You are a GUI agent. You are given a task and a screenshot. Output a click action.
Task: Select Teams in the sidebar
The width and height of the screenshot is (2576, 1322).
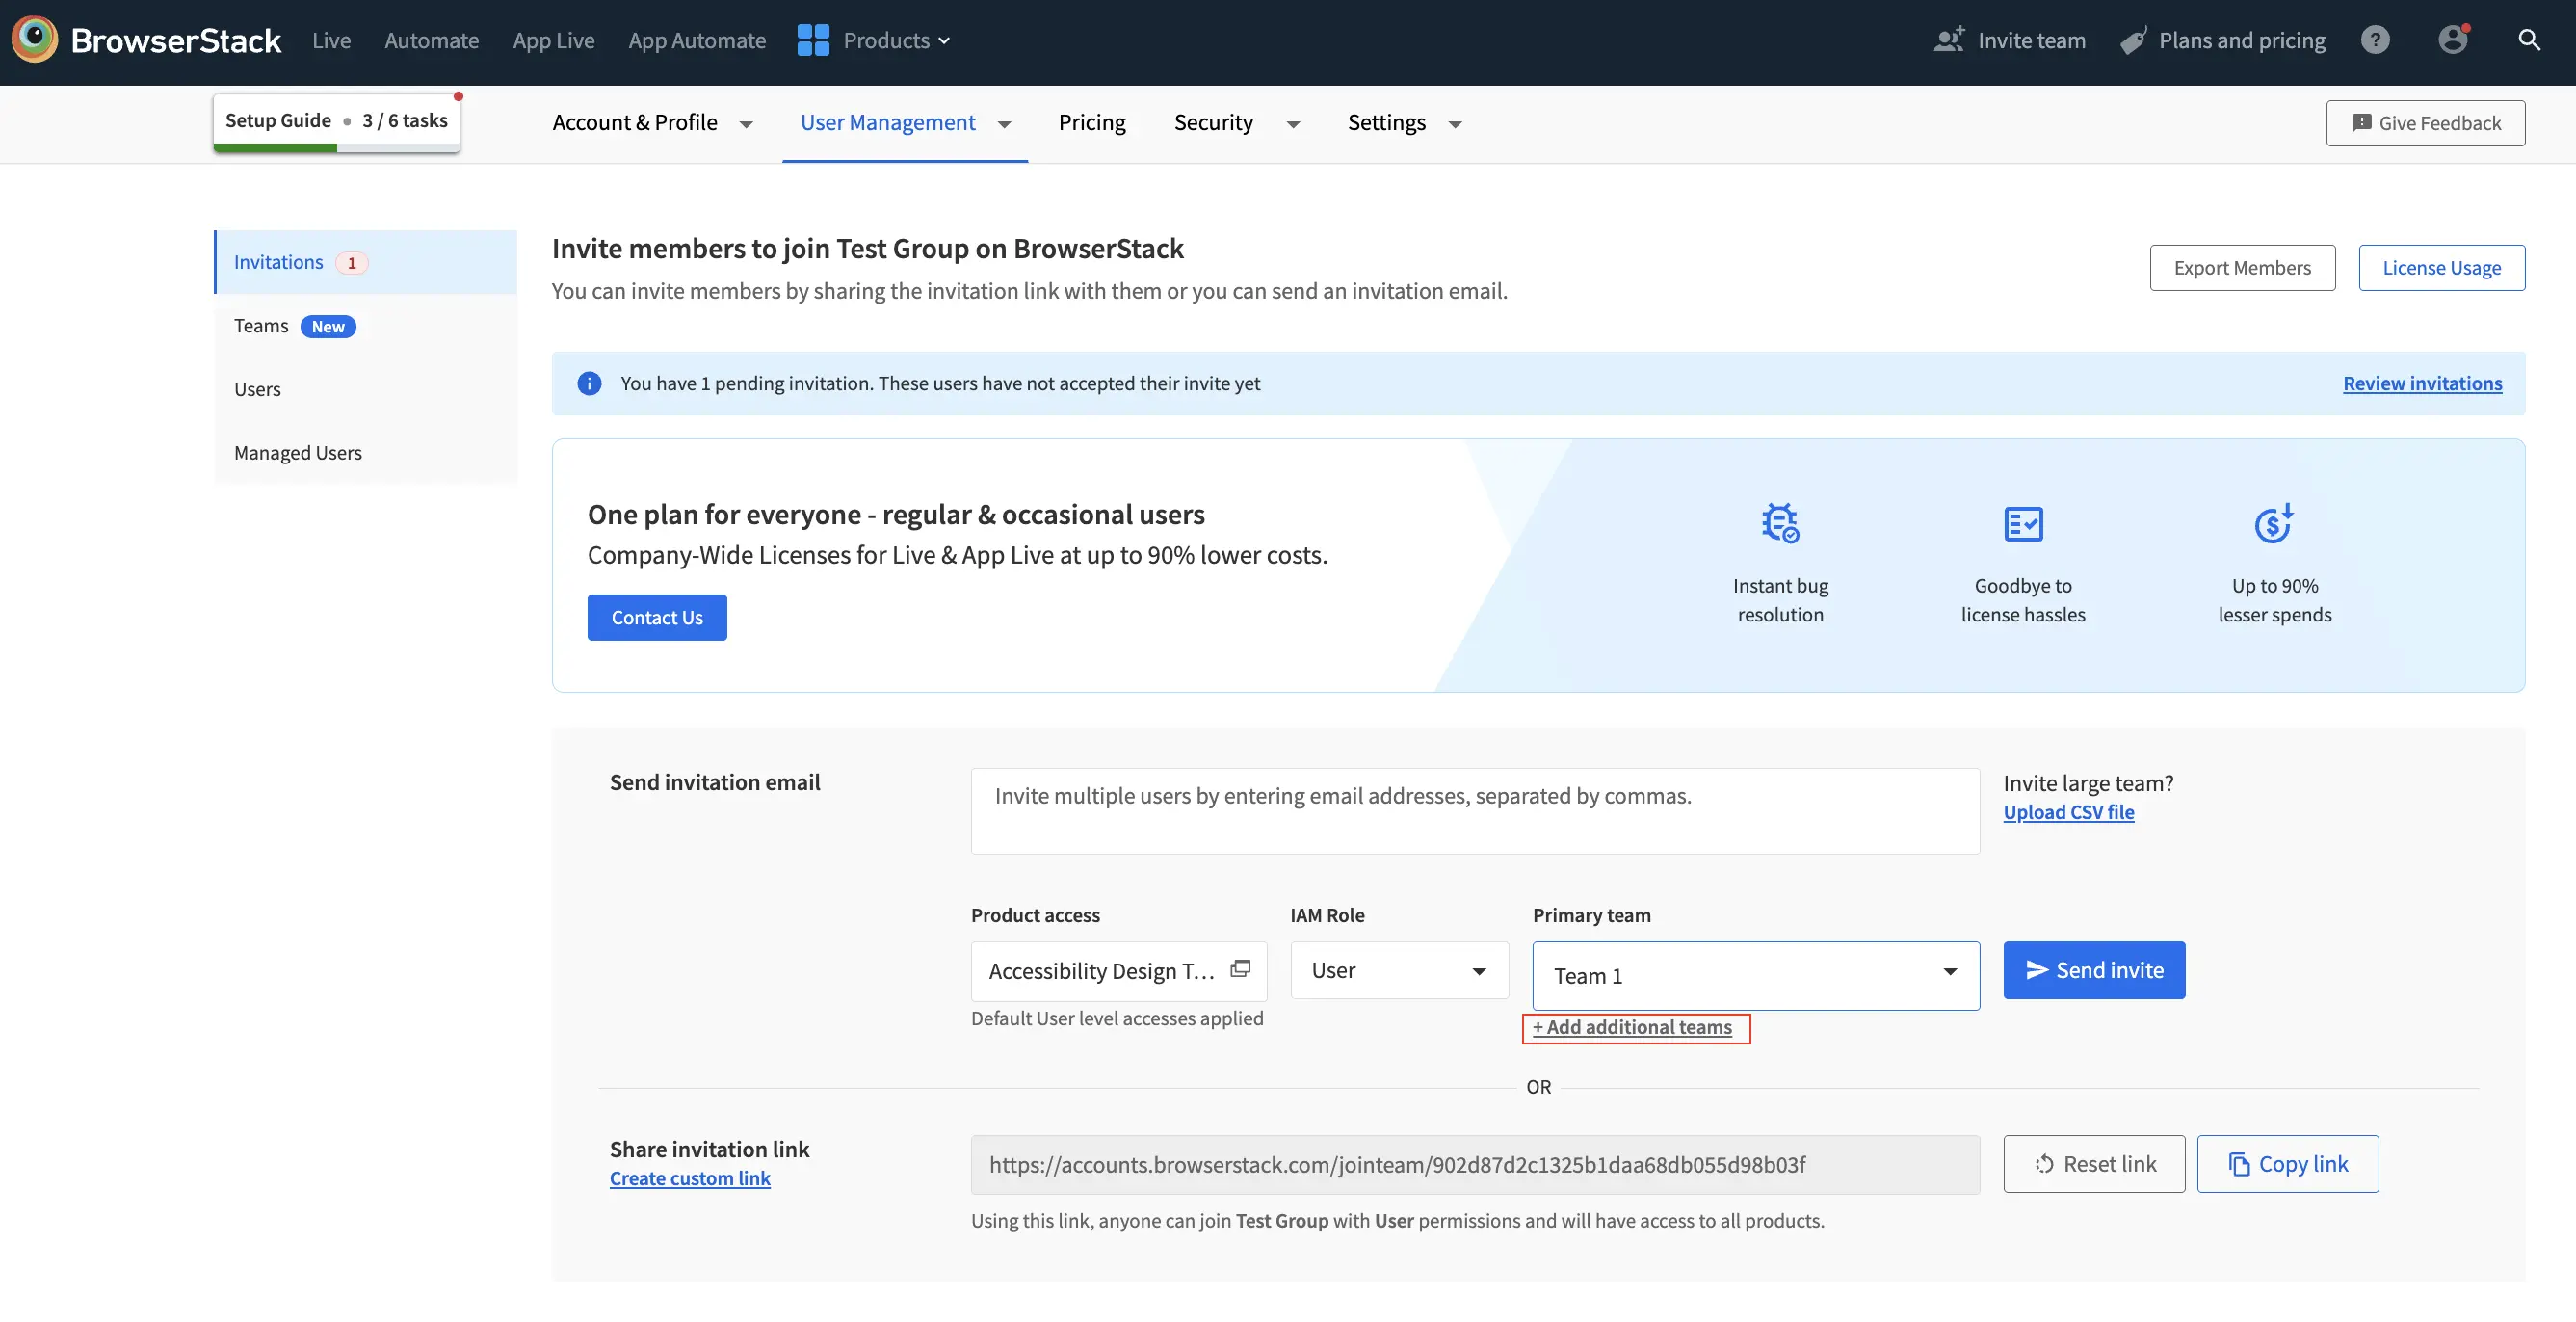point(262,326)
